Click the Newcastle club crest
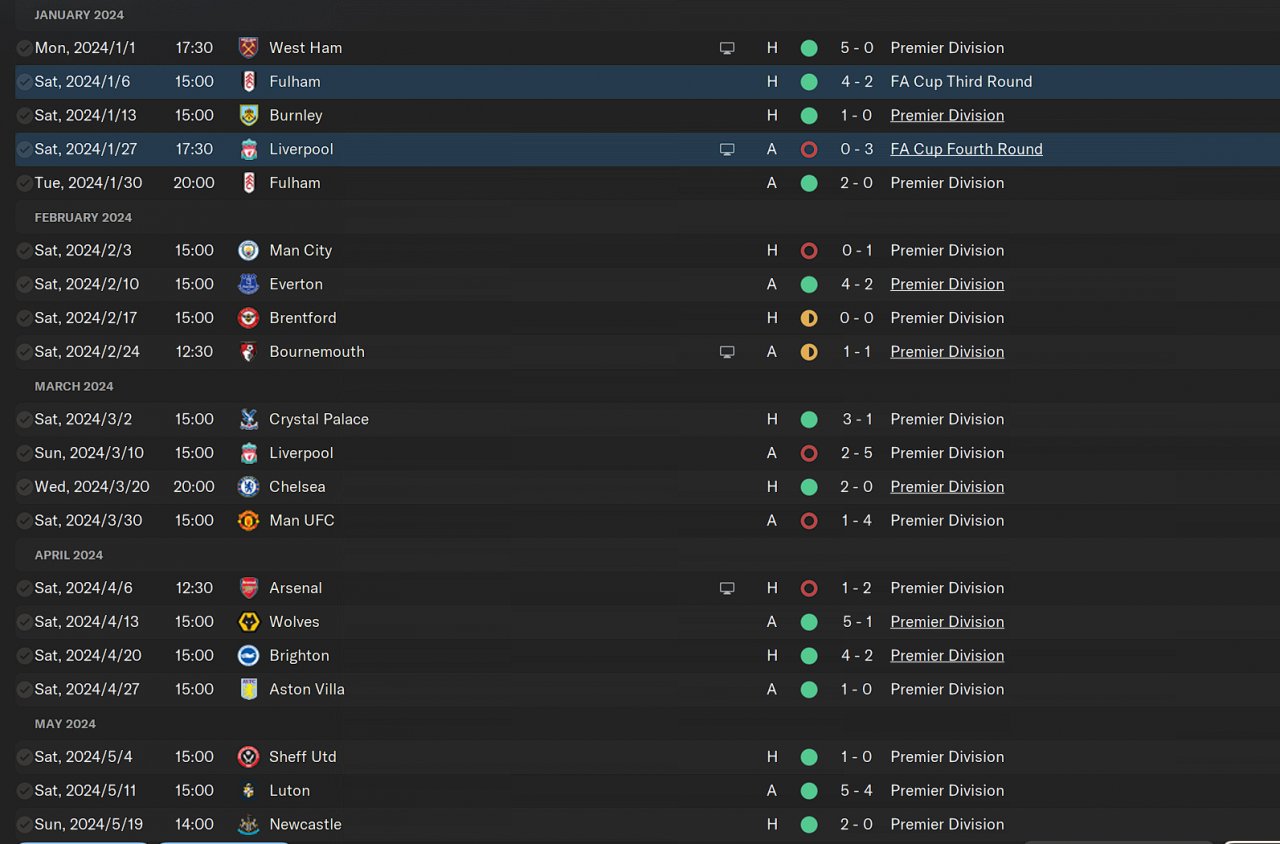The image size is (1280, 844). click(248, 825)
